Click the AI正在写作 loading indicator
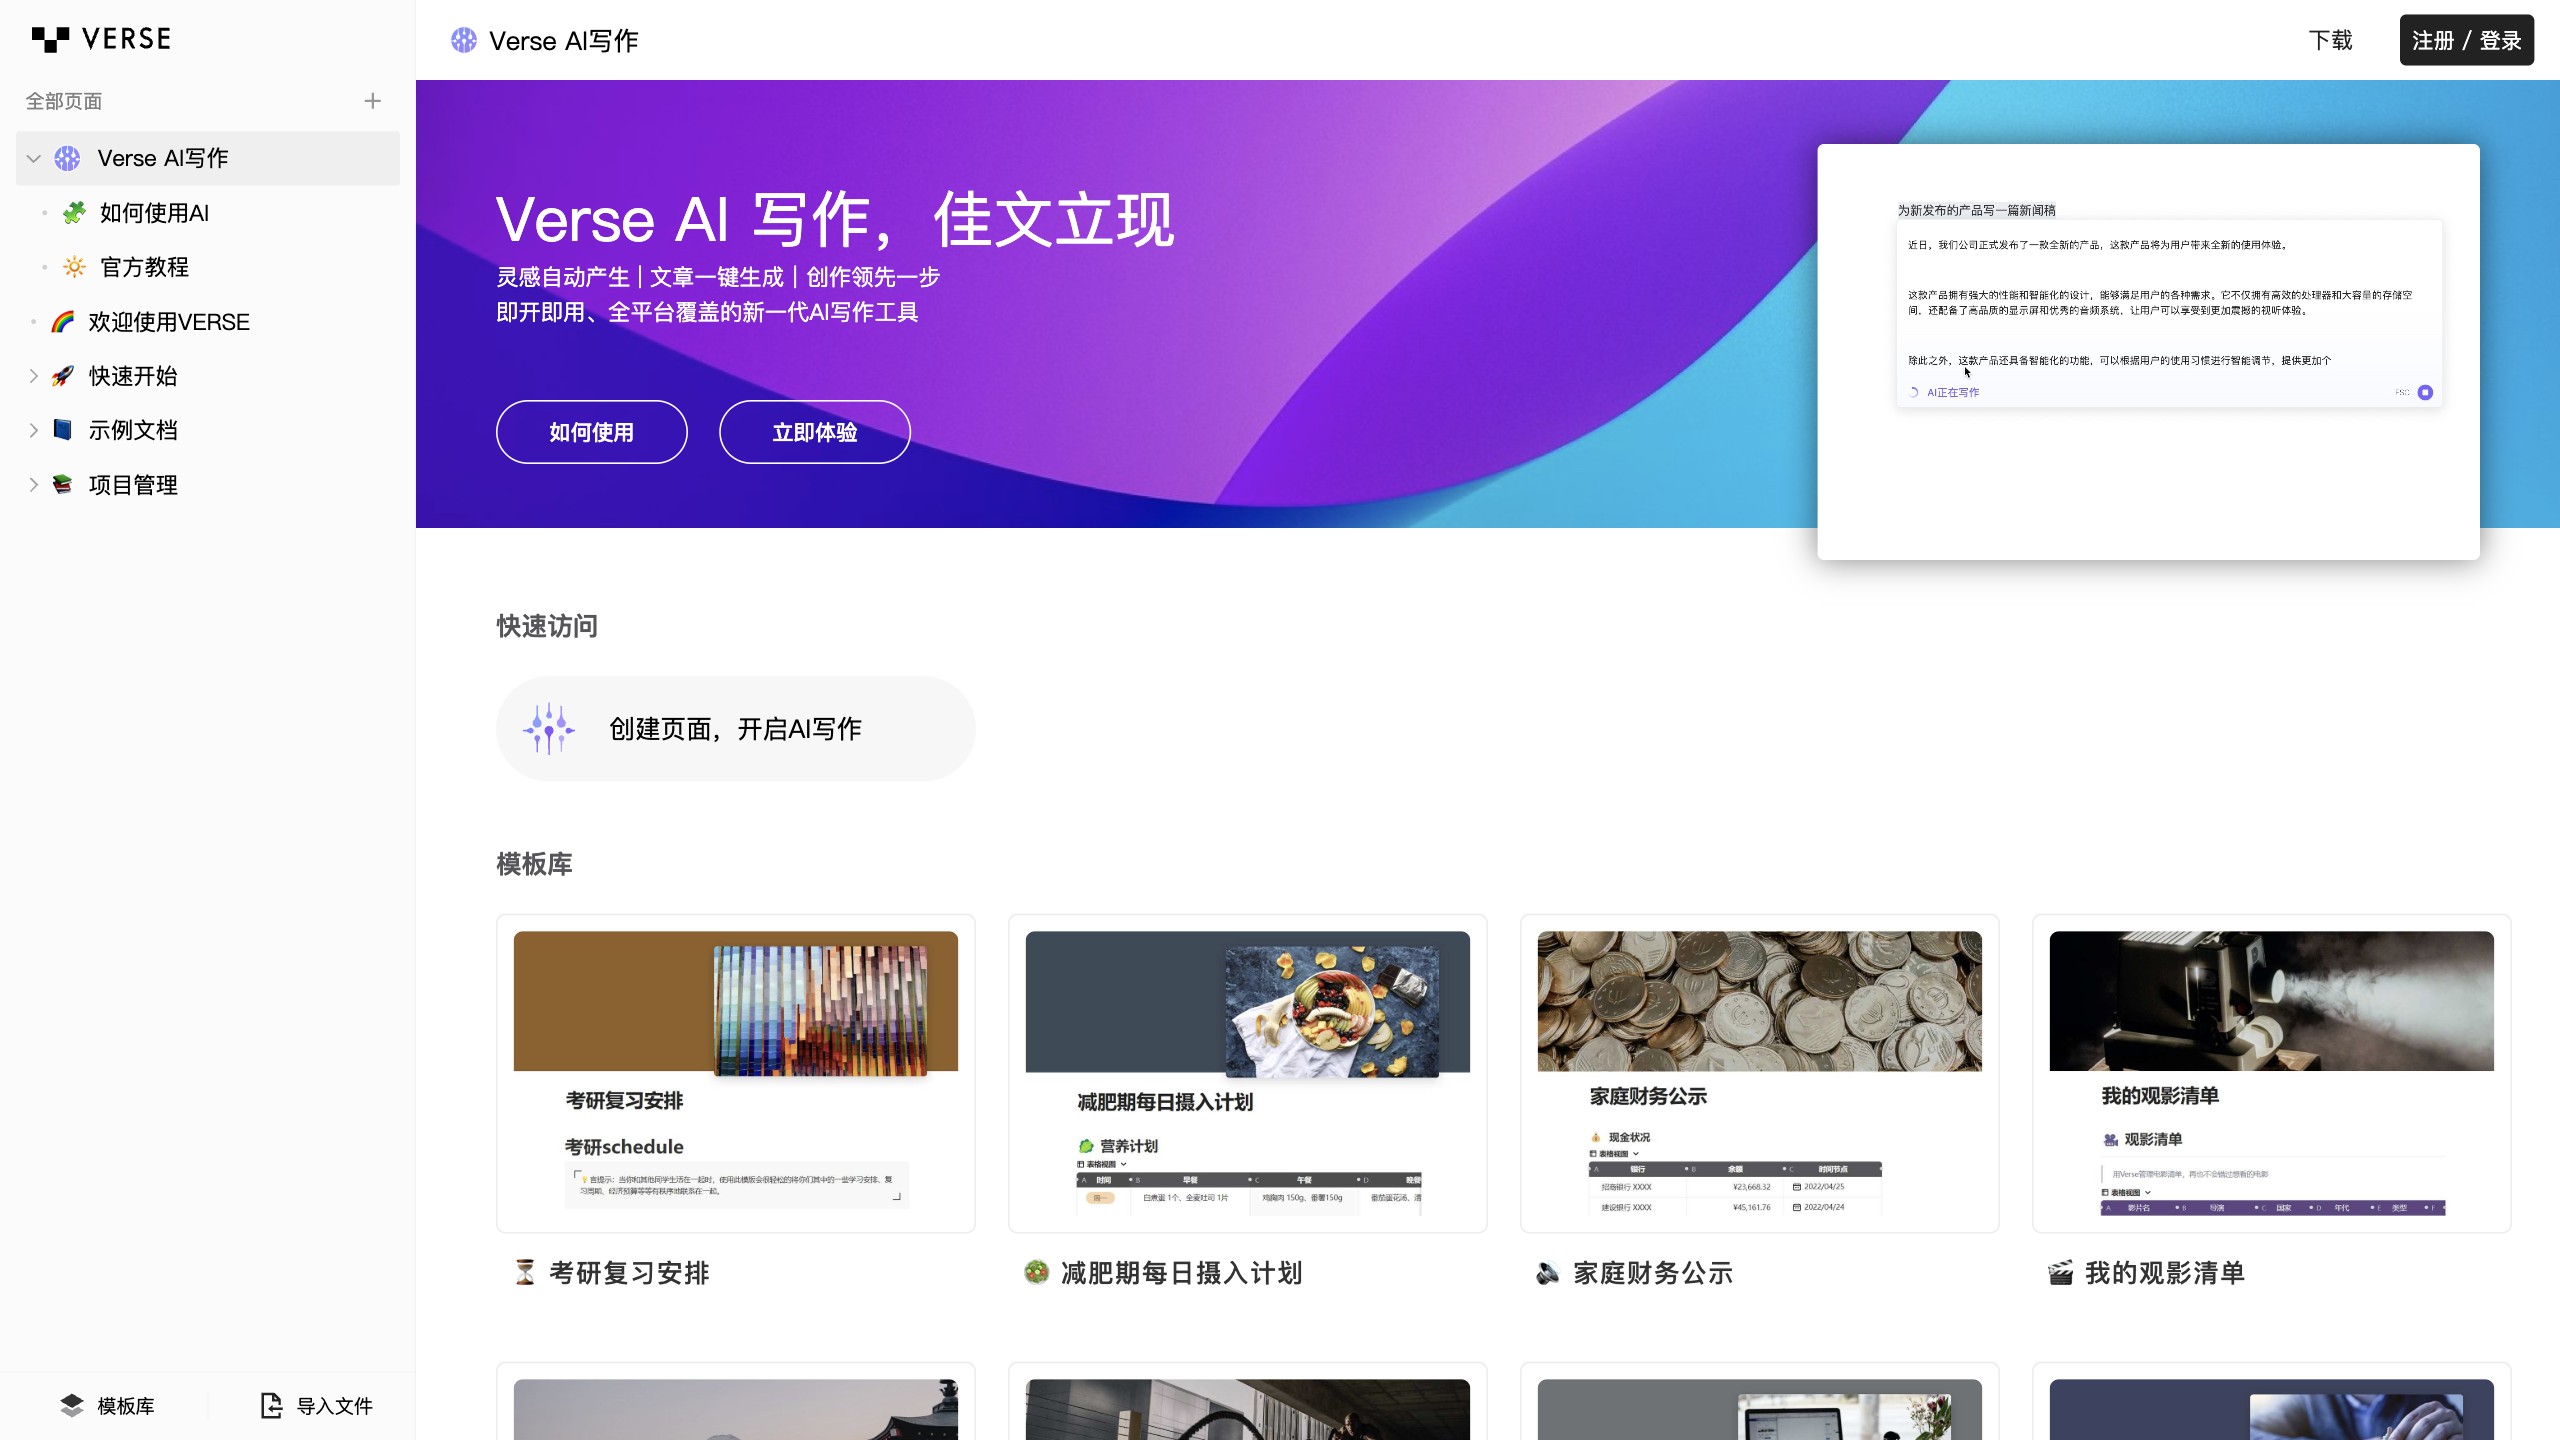 [1944, 392]
